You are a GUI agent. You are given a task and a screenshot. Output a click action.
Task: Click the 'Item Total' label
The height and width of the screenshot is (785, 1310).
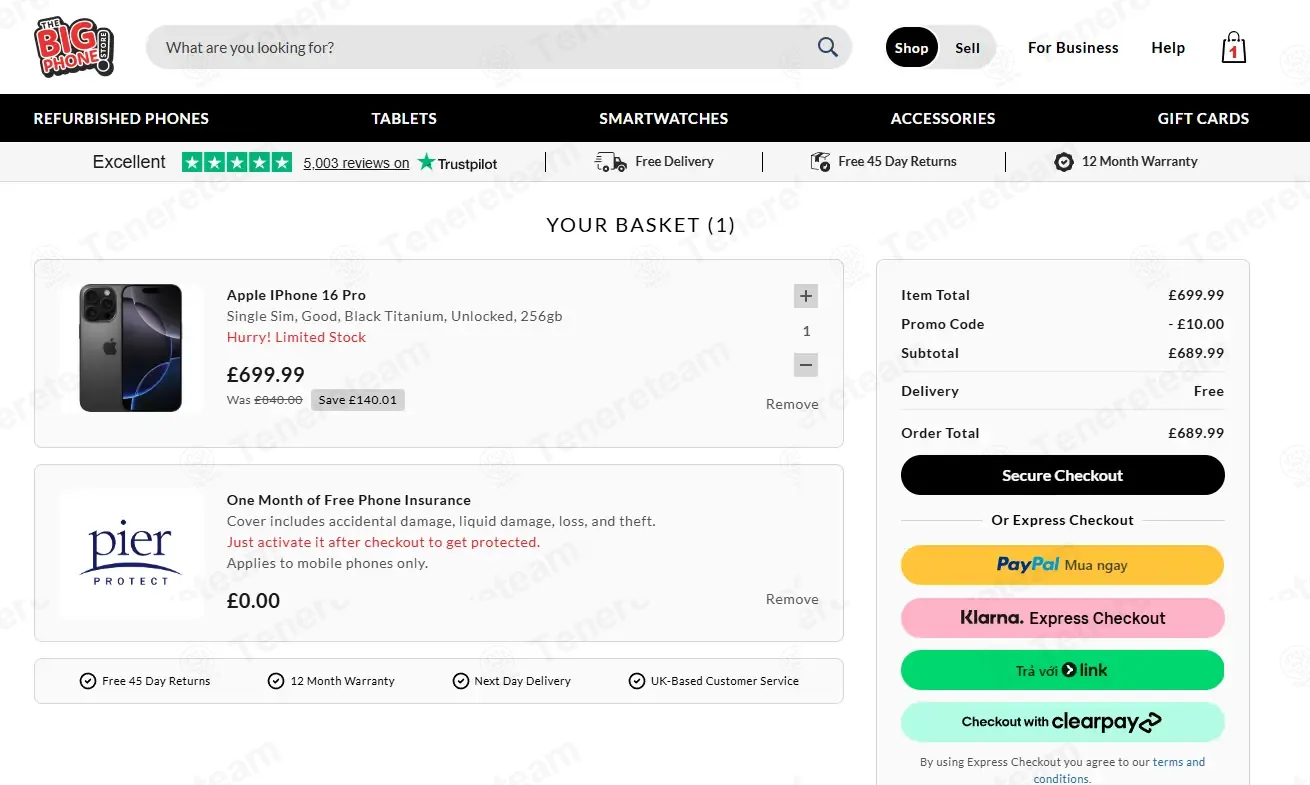(935, 295)
